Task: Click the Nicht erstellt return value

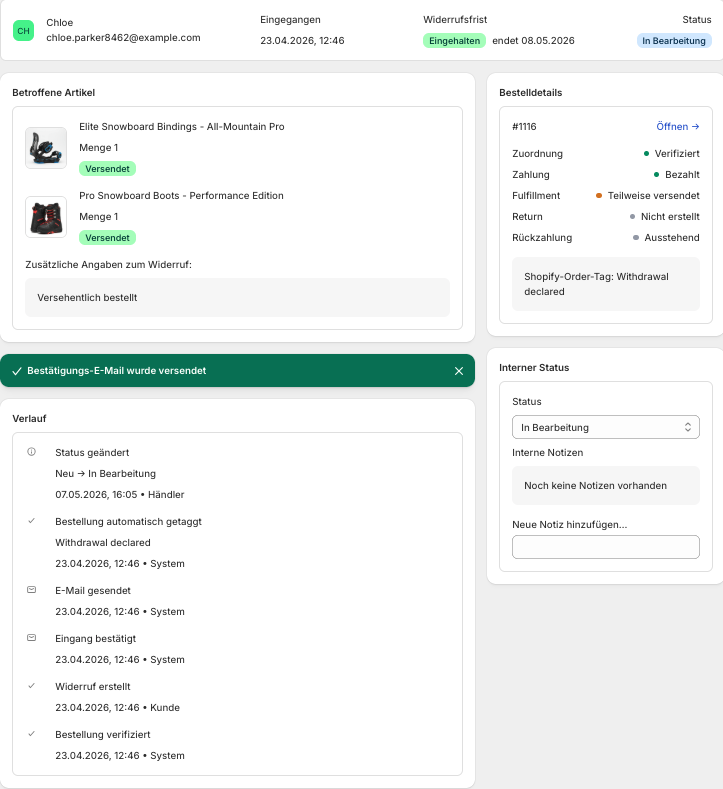Action: (670, 217)
